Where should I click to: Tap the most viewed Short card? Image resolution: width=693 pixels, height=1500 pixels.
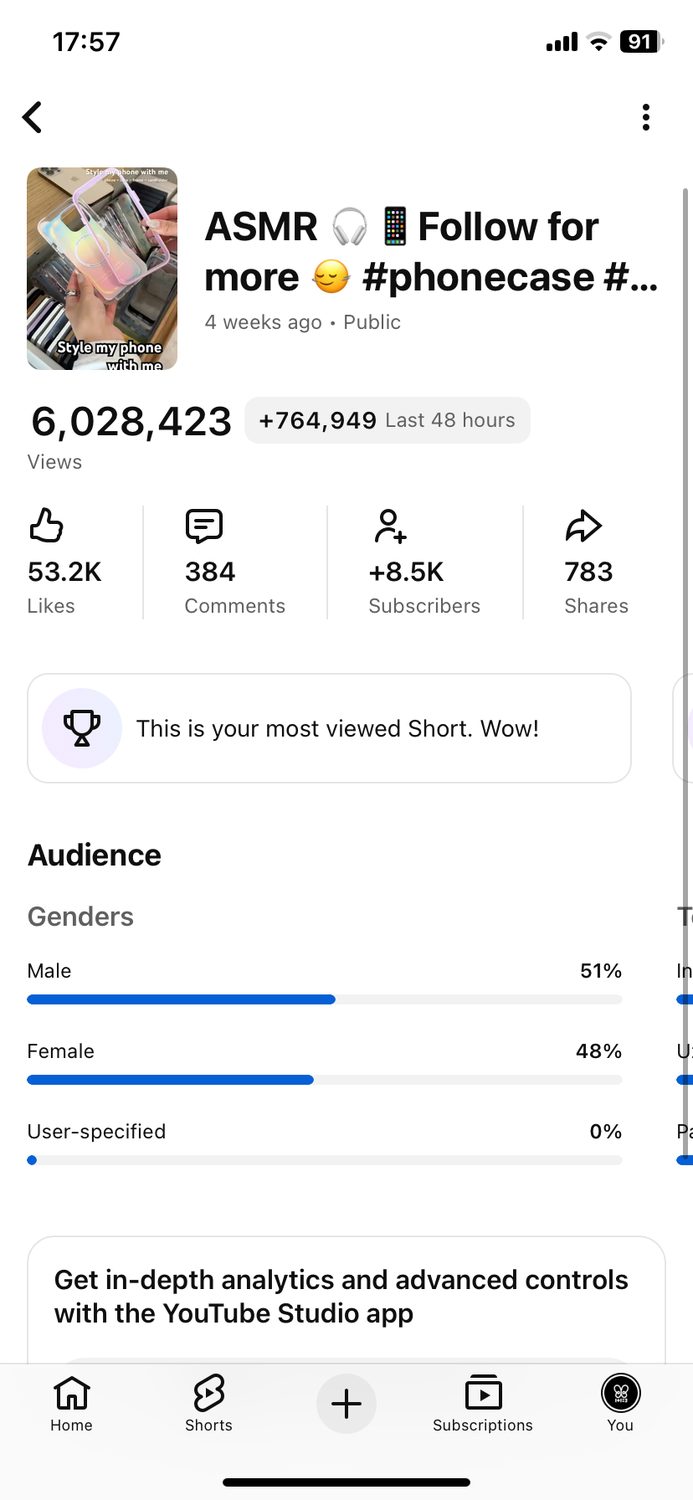tap(329, 728)
